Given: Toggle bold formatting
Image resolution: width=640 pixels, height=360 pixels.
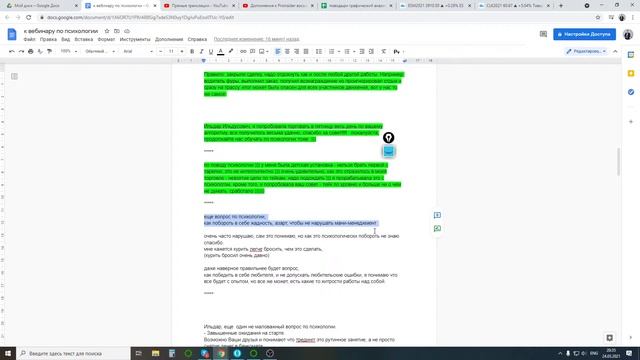Looking at the screenshot, I should click(192, 51).
